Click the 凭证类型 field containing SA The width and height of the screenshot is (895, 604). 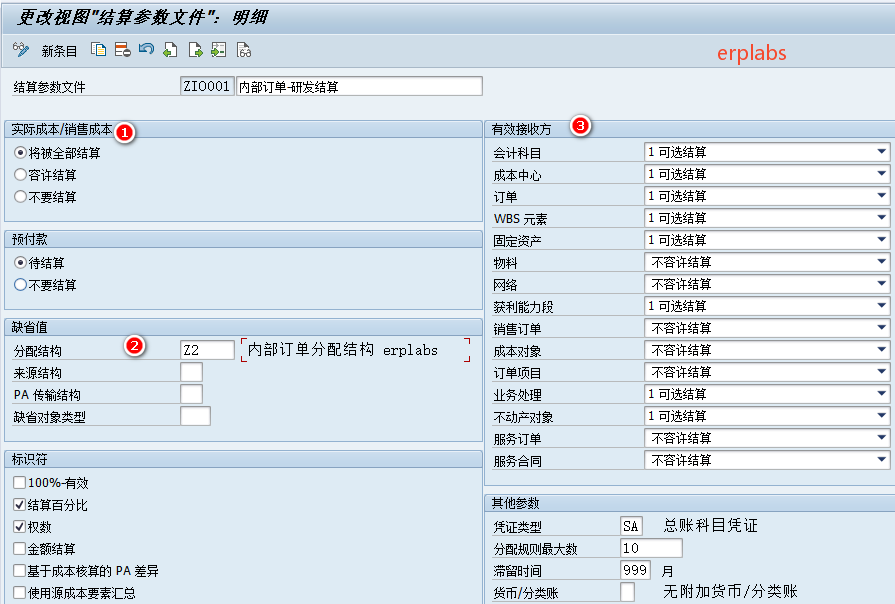(631, 526)
